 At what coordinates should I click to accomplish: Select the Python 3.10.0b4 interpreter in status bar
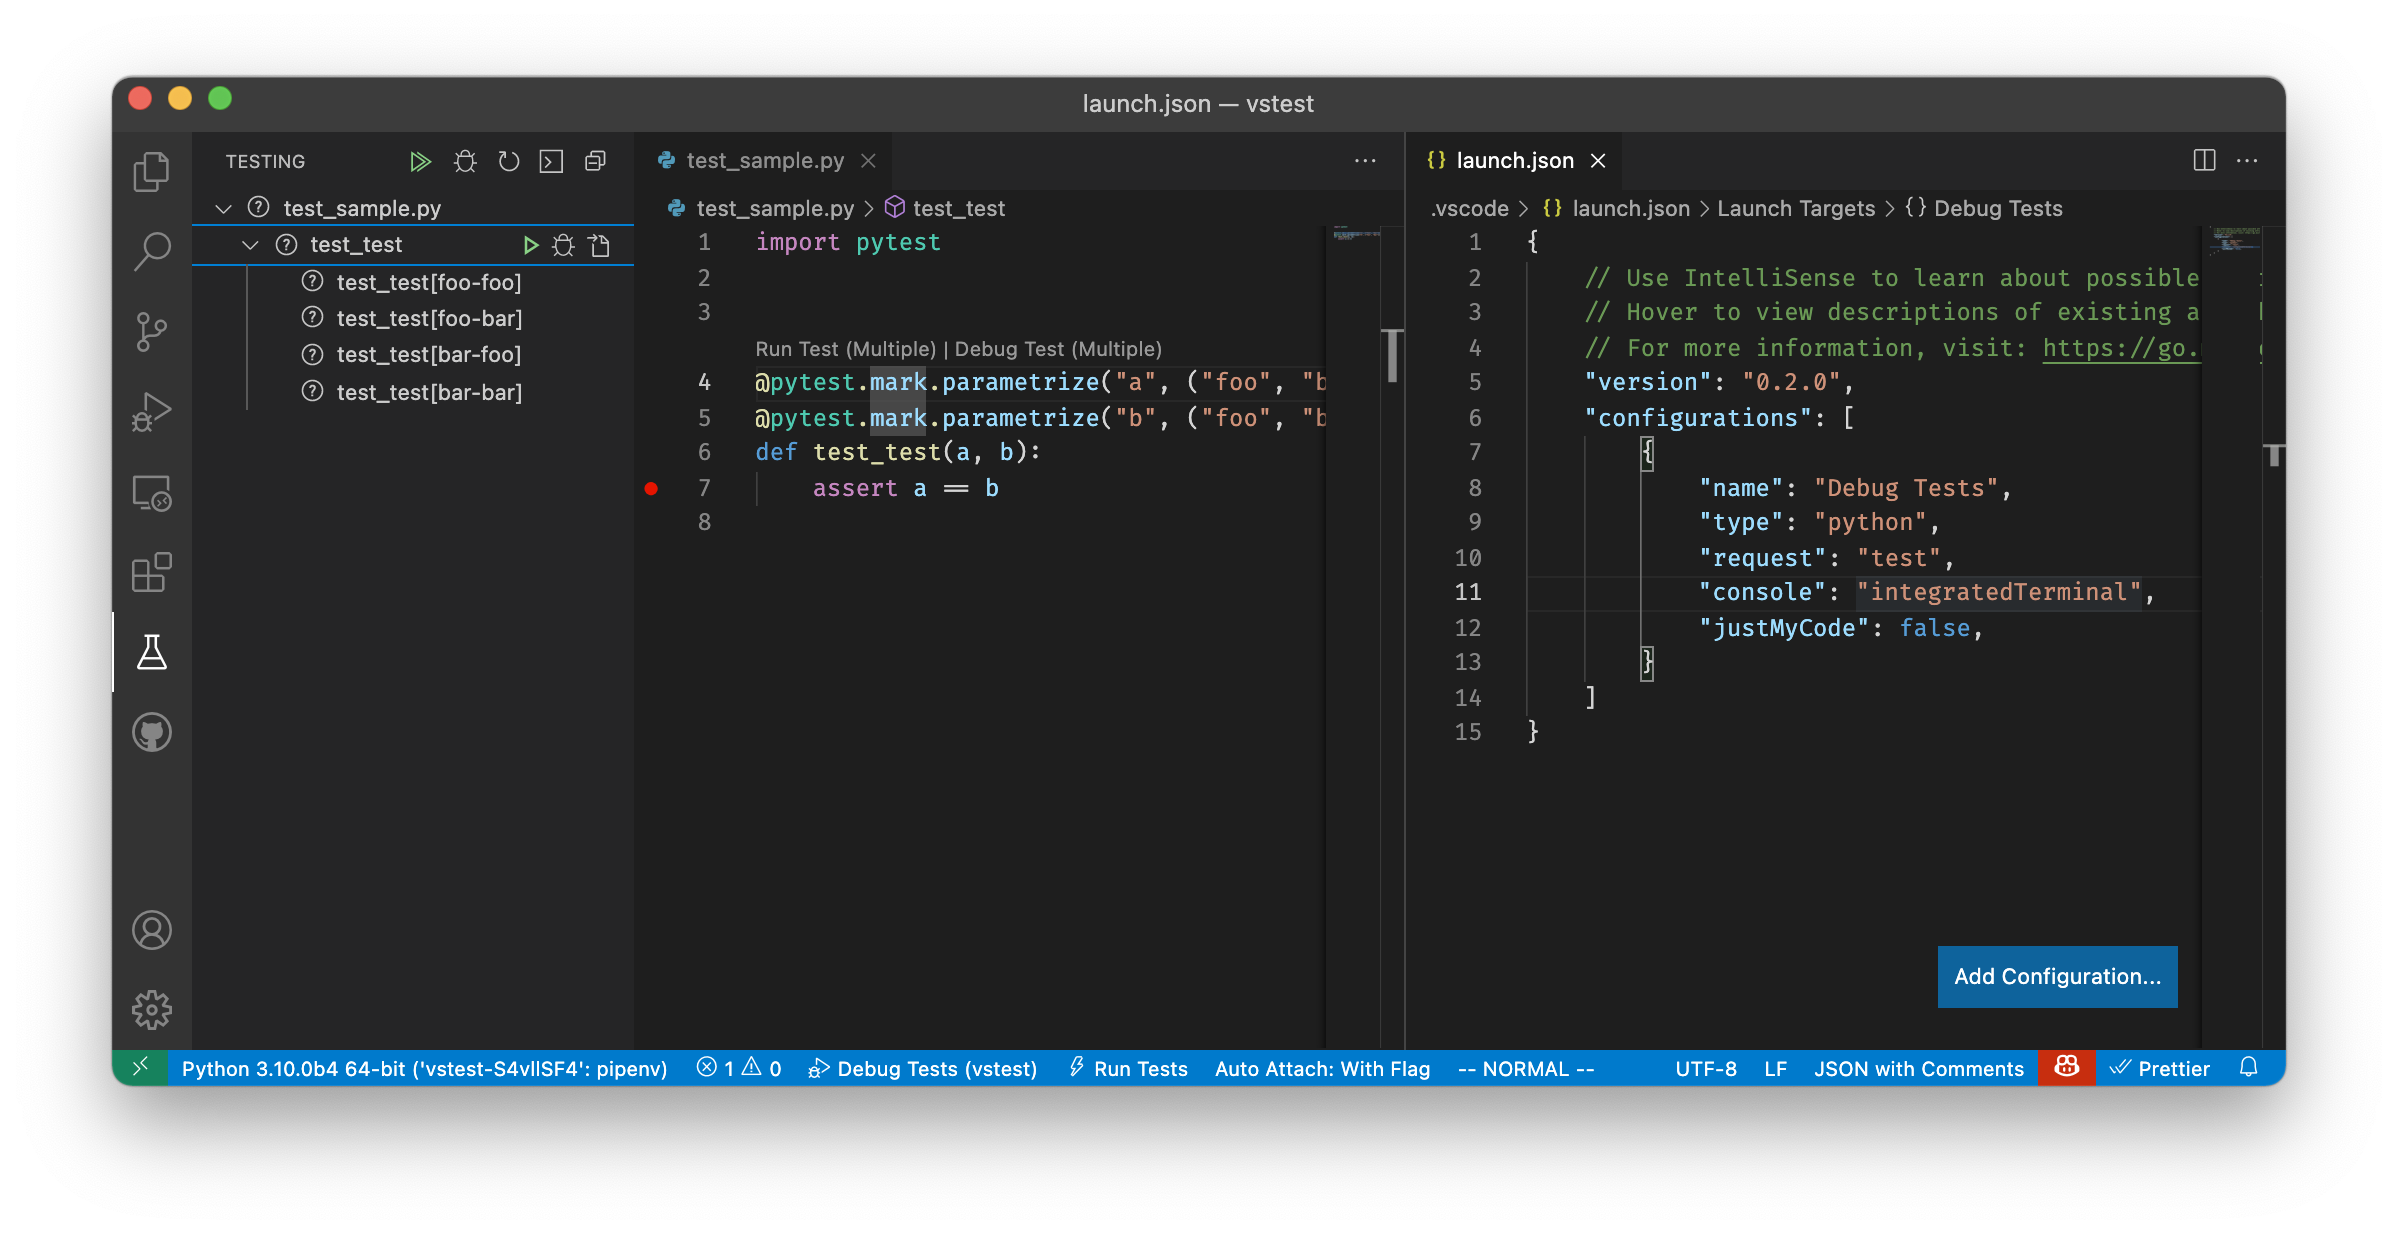(x=425, y=1068)
